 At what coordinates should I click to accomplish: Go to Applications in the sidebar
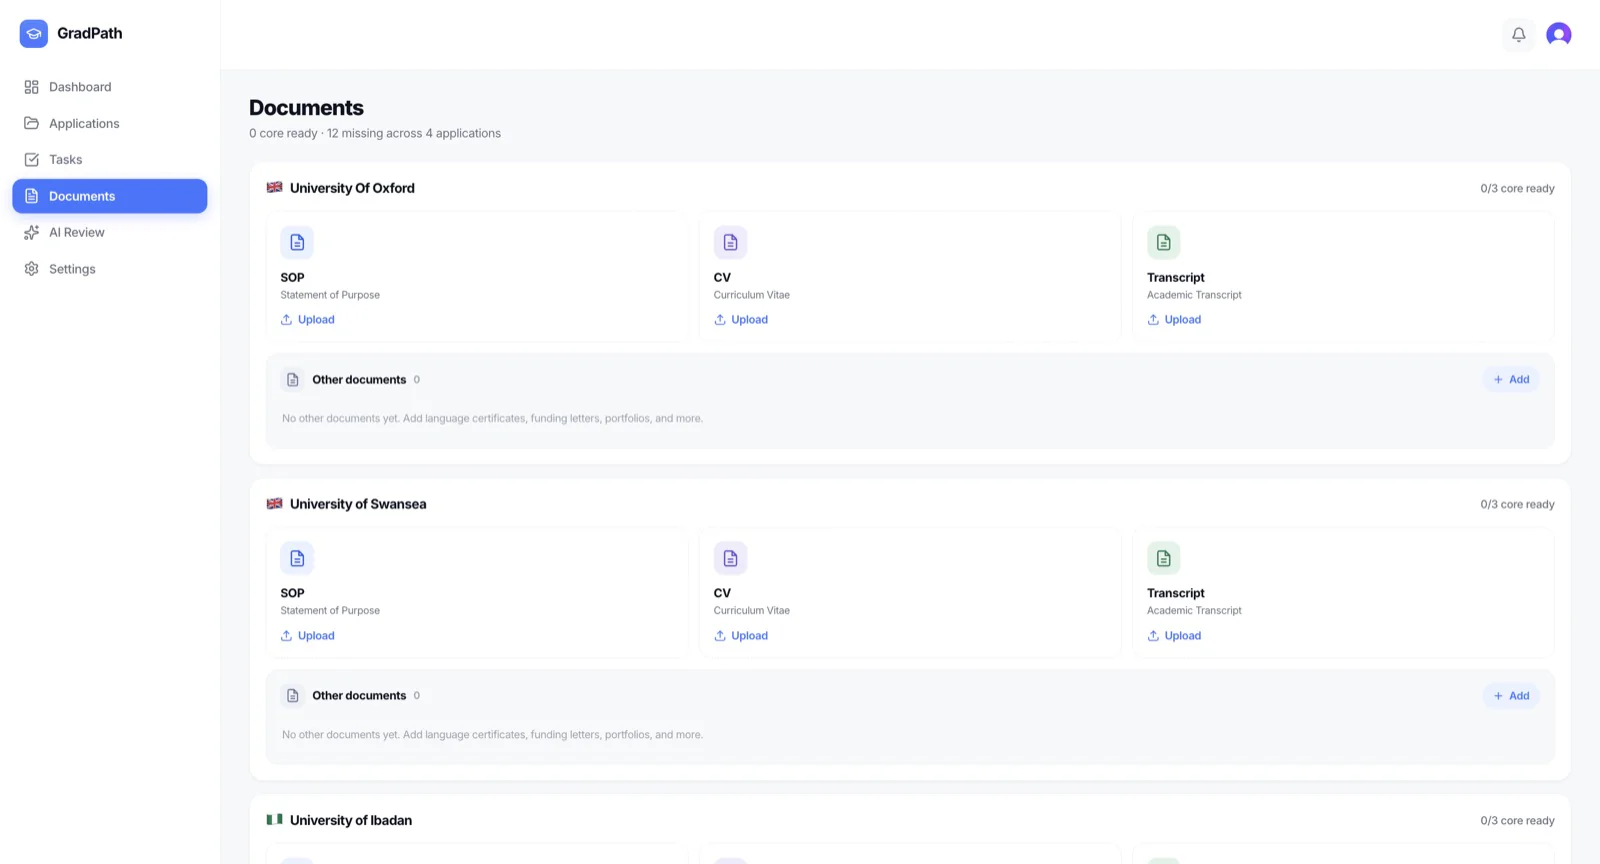[x=110, y=123]
